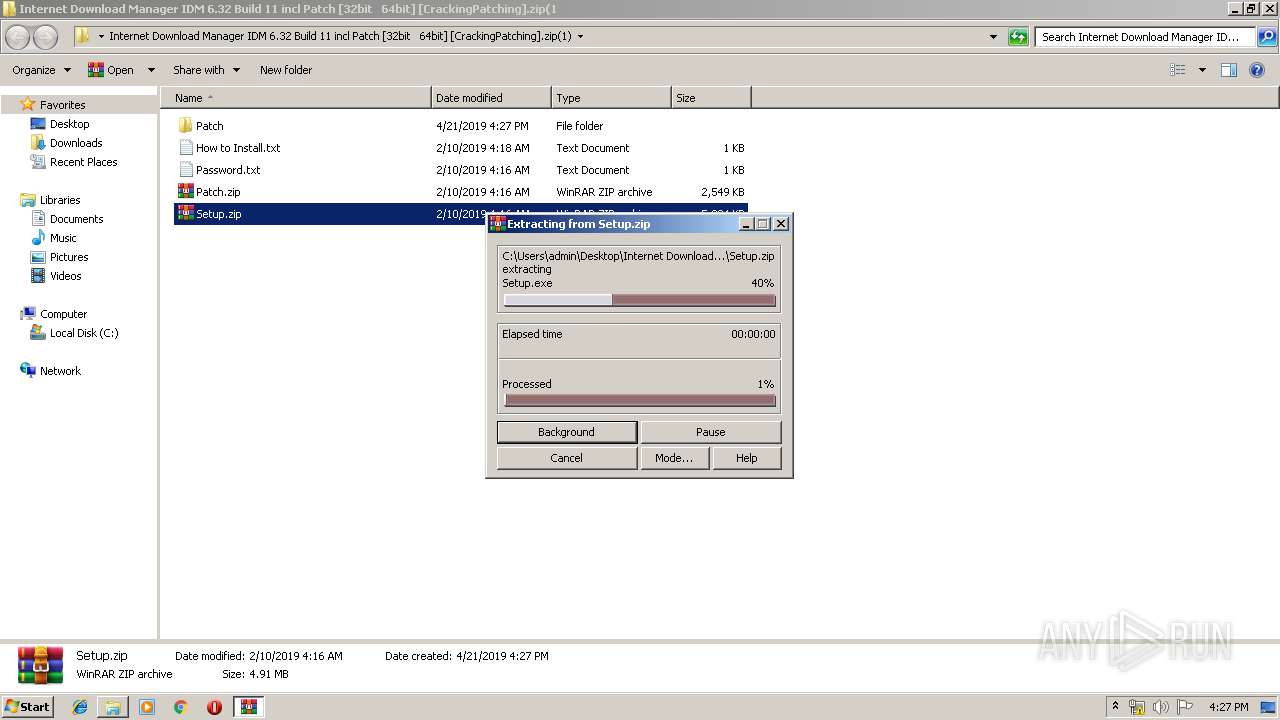
Task: Click the Processed 1% progress bar
Action: tap(639, 400)
